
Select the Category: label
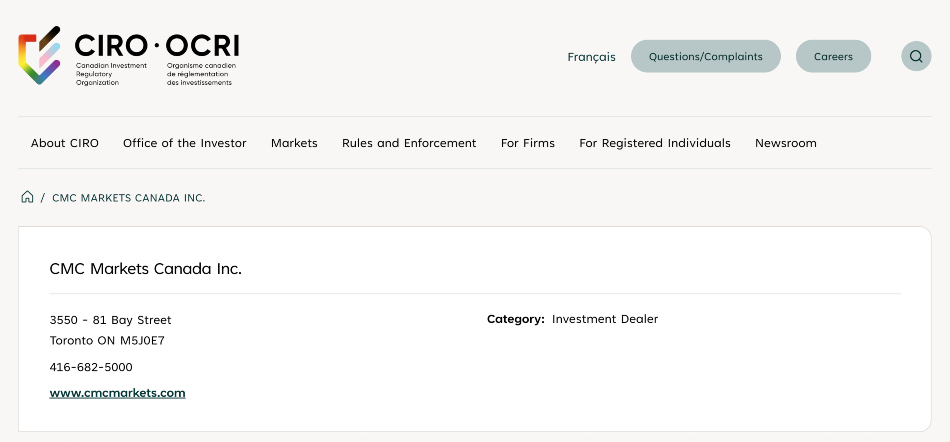click(516, 319)
